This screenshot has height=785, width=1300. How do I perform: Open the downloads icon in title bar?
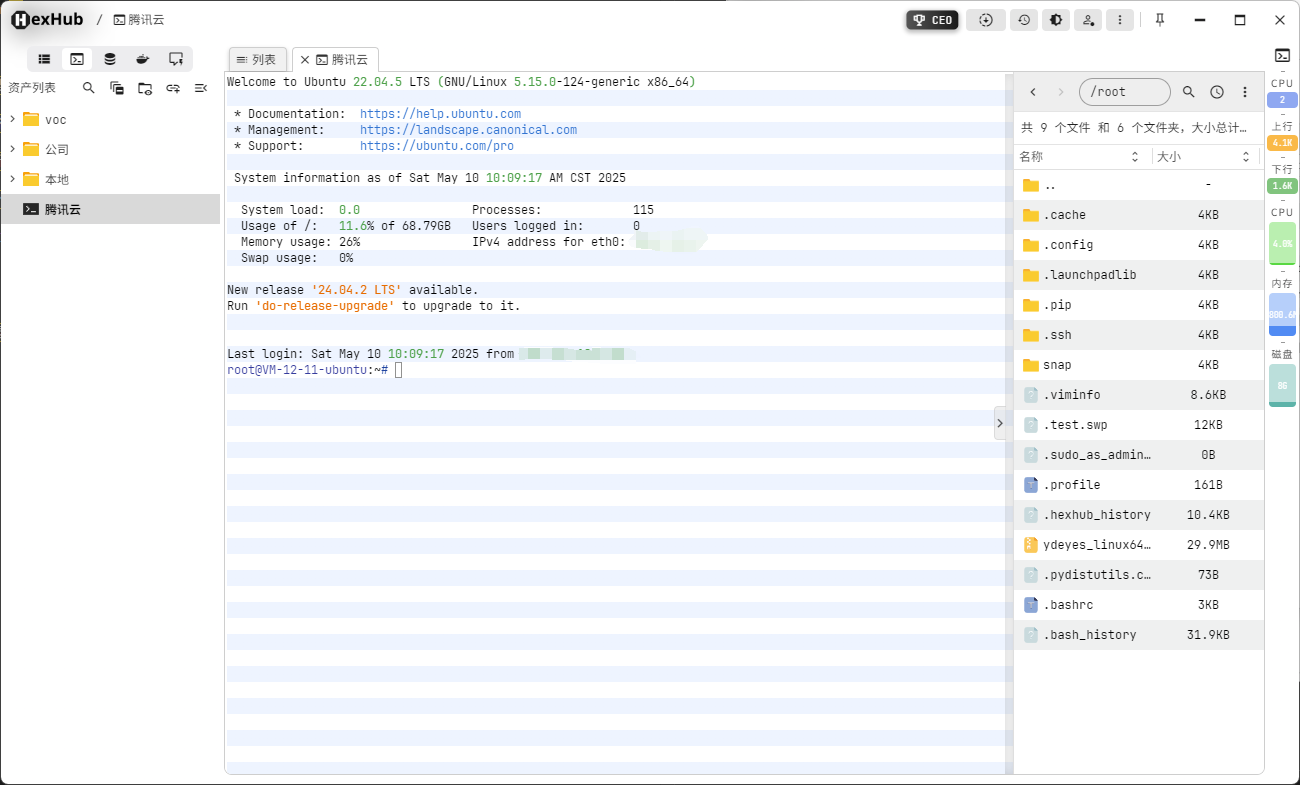coord(986,20)
